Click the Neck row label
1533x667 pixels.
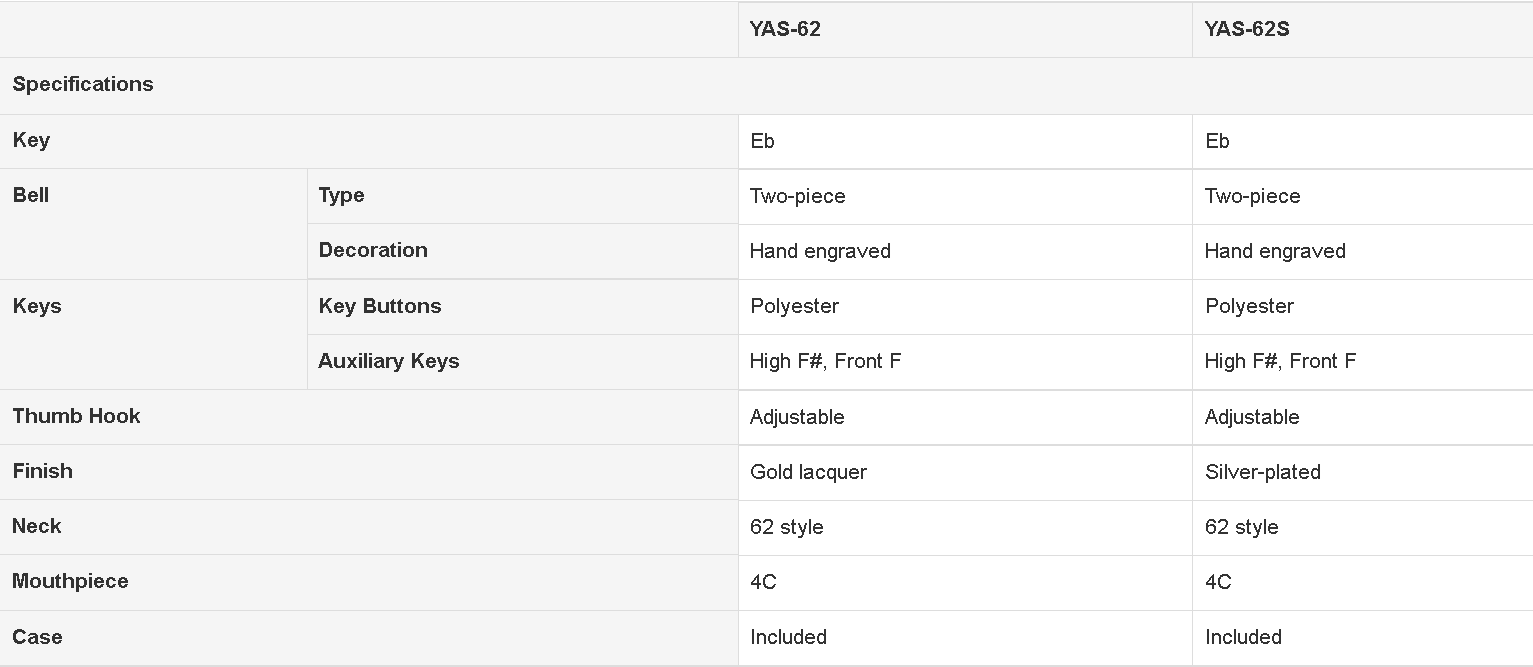coord(37,526)
